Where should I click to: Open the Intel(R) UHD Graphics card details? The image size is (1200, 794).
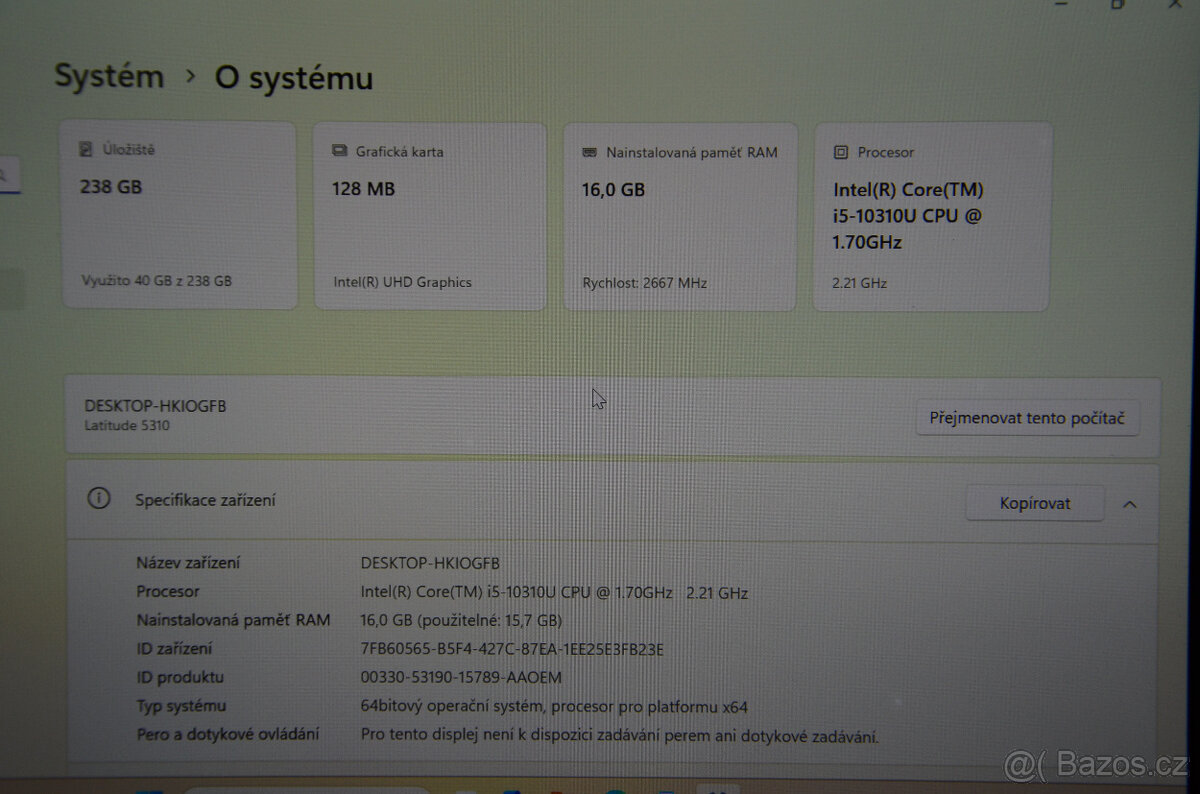coord(429,215)
